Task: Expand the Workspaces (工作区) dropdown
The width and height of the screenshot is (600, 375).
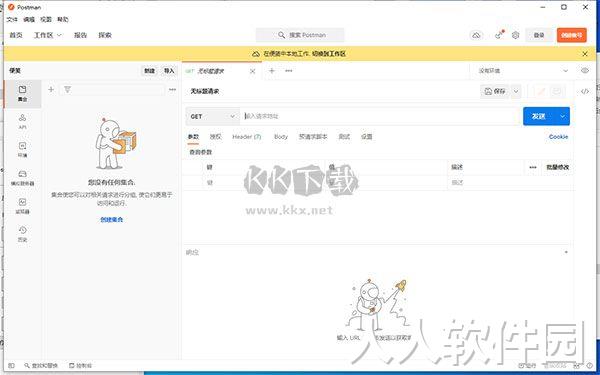Action: coord(48,35)
